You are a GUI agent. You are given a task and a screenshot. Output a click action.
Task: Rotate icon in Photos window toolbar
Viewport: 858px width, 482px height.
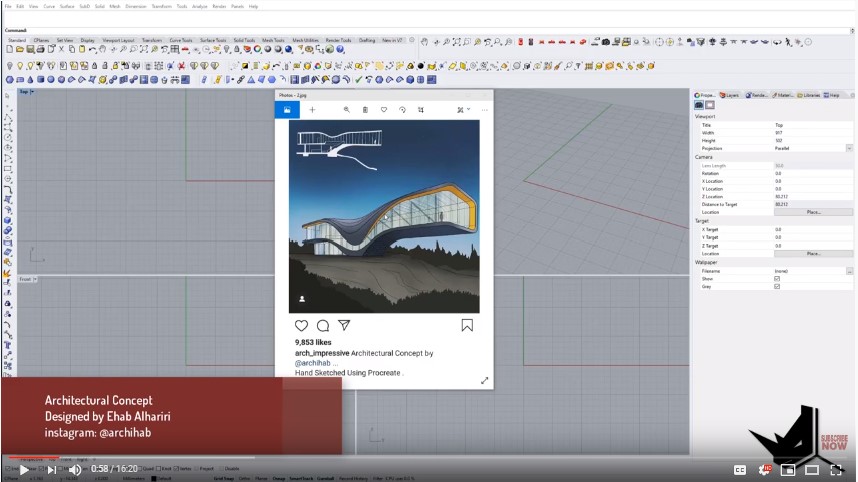pos(402,109)
